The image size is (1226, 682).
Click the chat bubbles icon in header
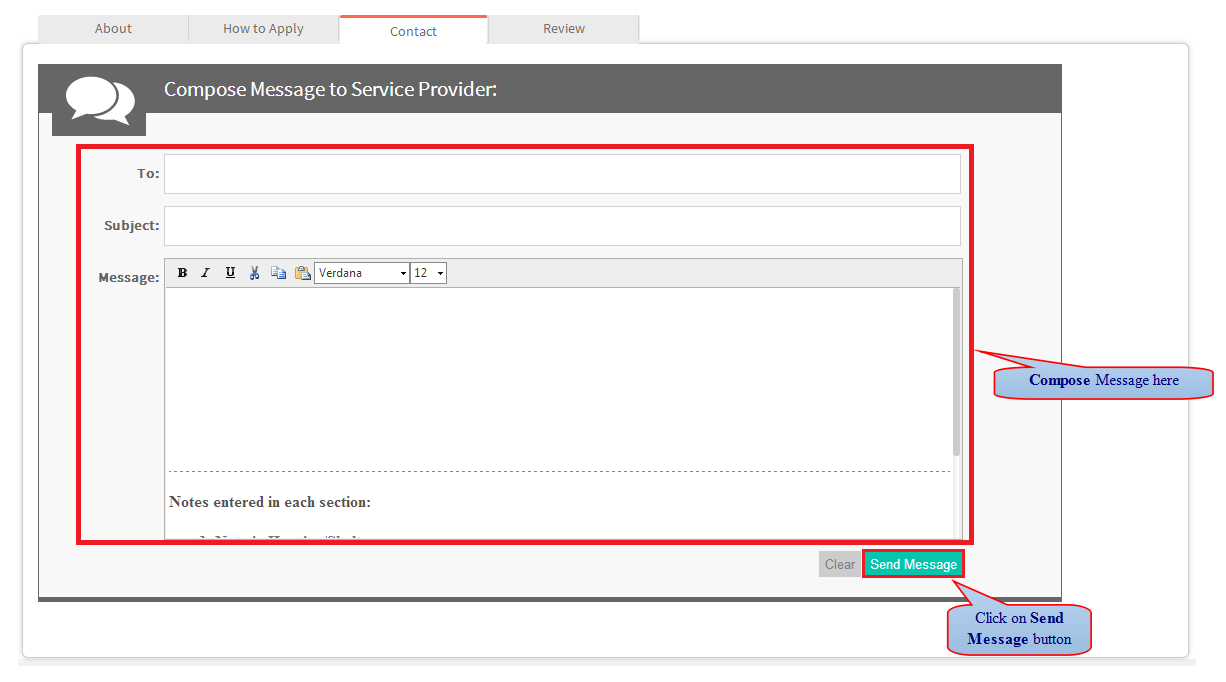pyautogui.click(x=100, y=100)
